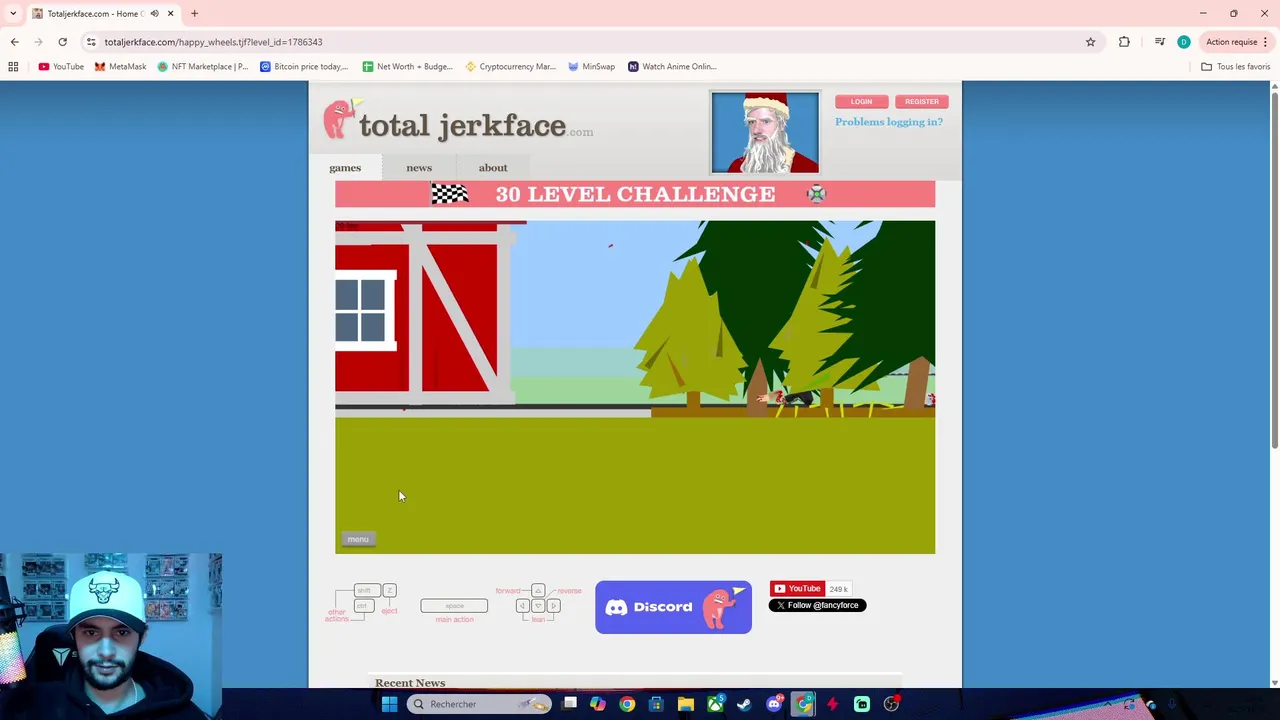This screenshot has width=1280, height=720.
Task: Open media control icon in Chrome toolbar
Action: [x=1159, y=42]
